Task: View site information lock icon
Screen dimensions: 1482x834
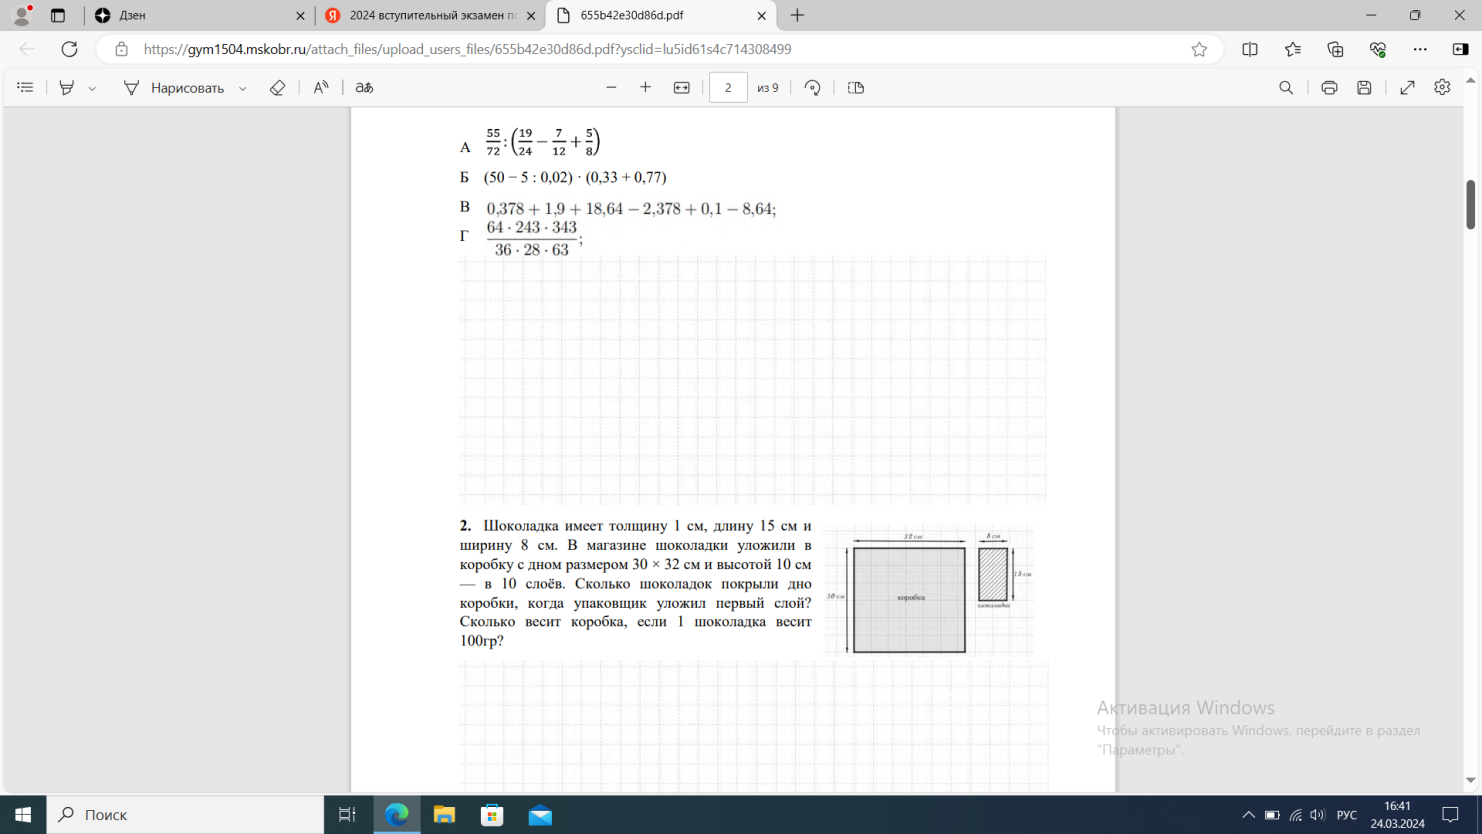Action: pos(122,49)
